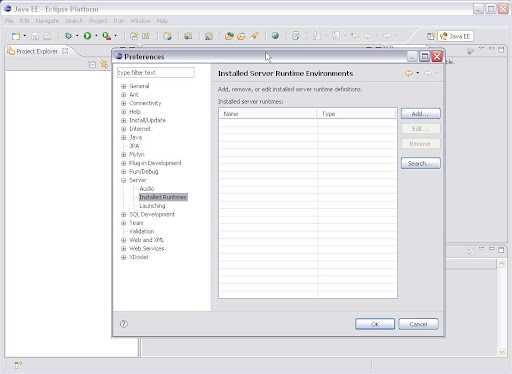Click the Save toolbar icon
The image size is (512, 374).
tap(35, 36)
